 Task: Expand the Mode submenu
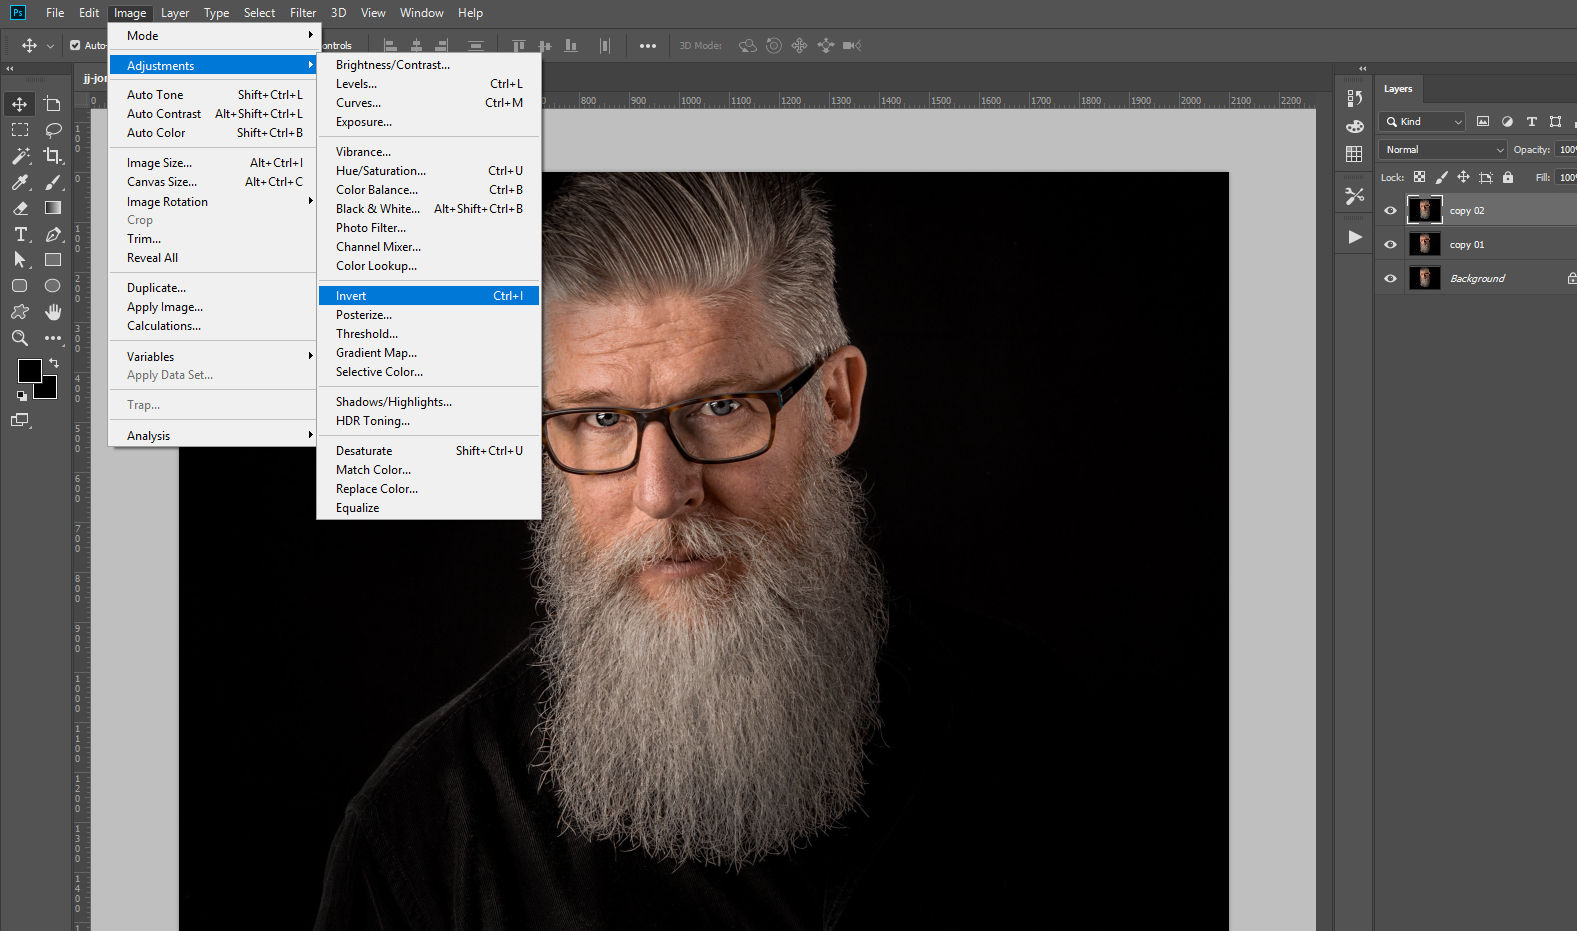pos(213,36)
